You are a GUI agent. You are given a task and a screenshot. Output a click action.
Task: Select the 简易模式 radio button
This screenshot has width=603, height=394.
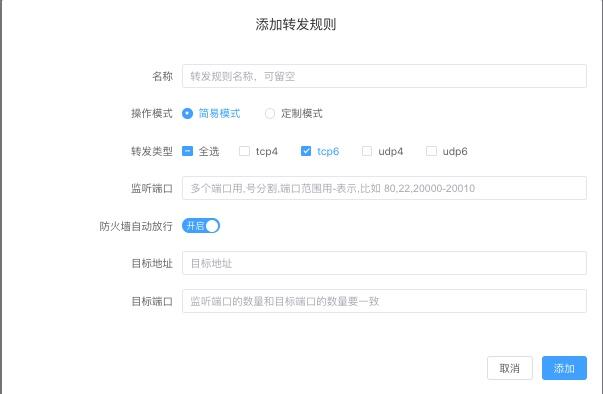tap(187, 113)
